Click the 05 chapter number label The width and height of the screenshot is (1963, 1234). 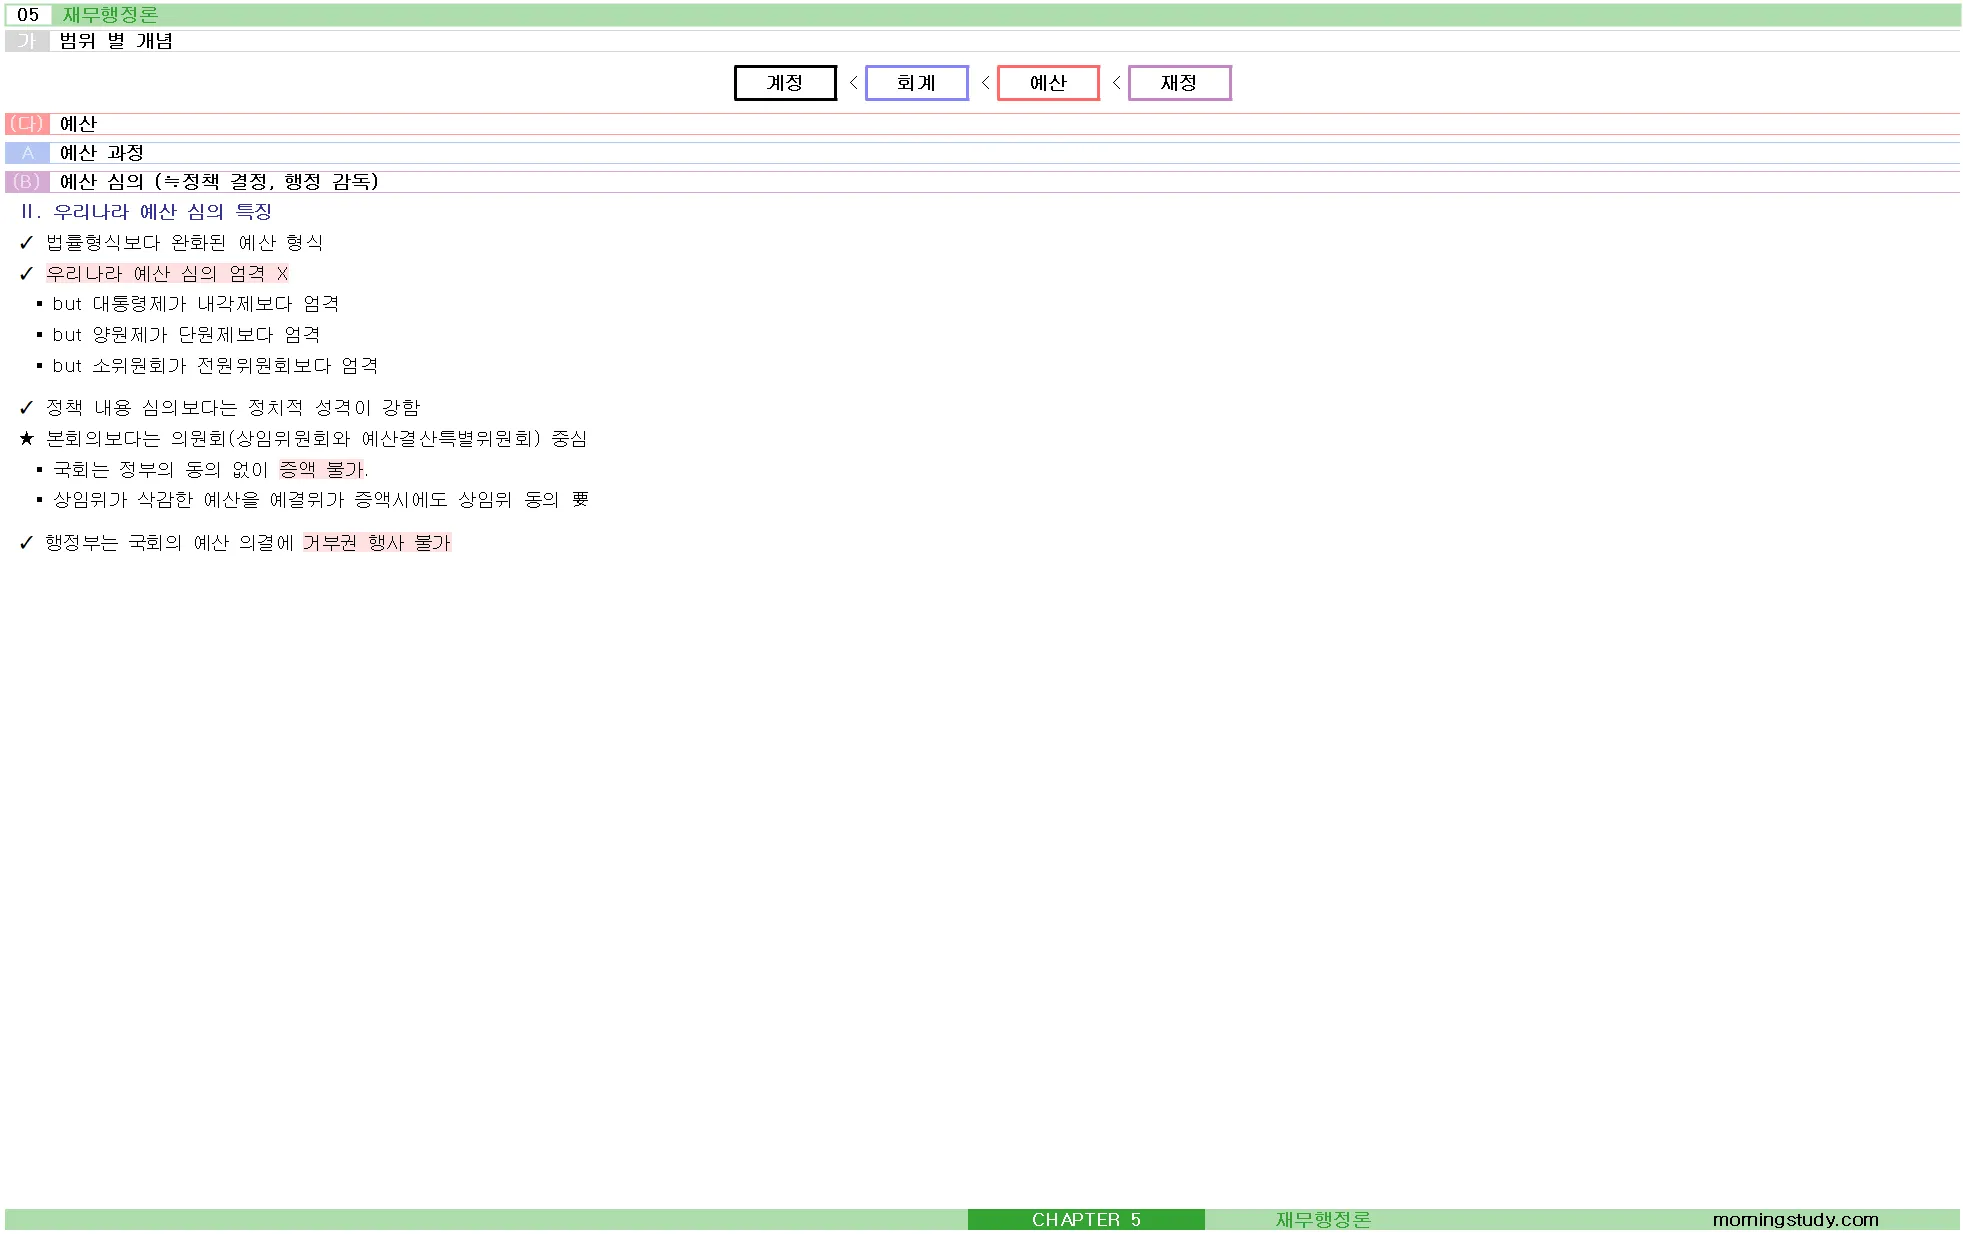(x=28, y=15)
